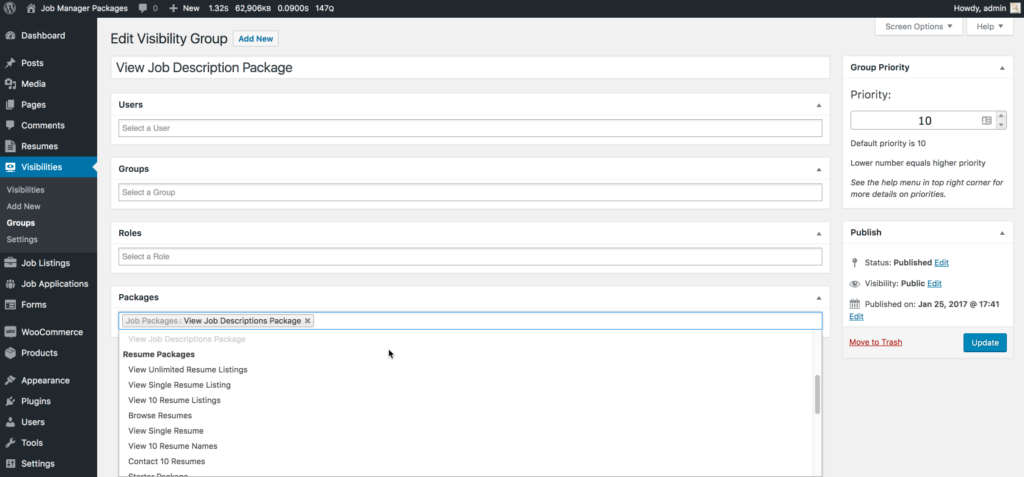Click the Products box icon
Viewport: 1024px width, 477px height.
pos(10,353)
